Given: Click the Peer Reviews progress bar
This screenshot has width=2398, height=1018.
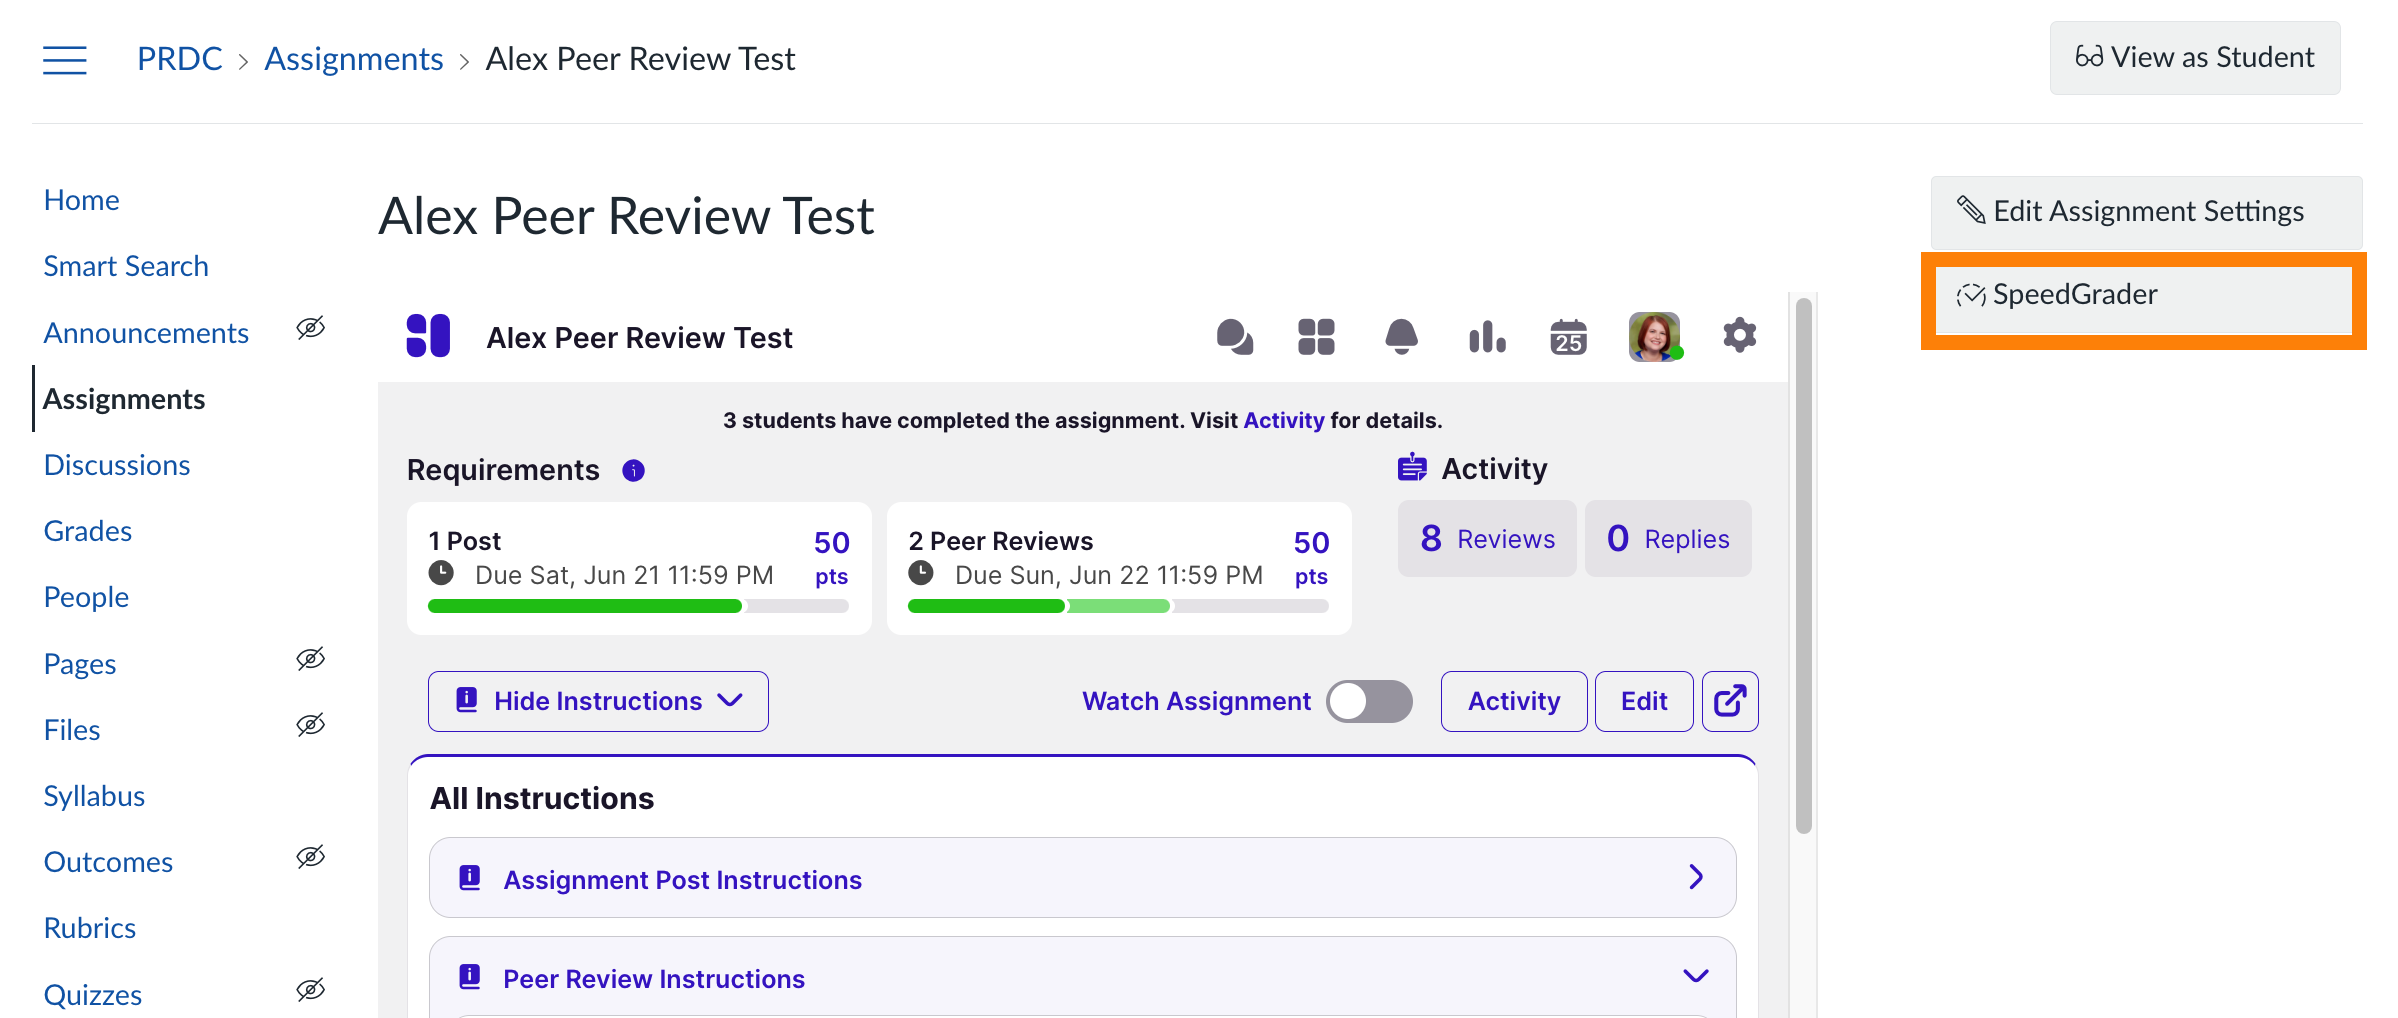Looking at the screenshot, I should (x=1118, y=606).
